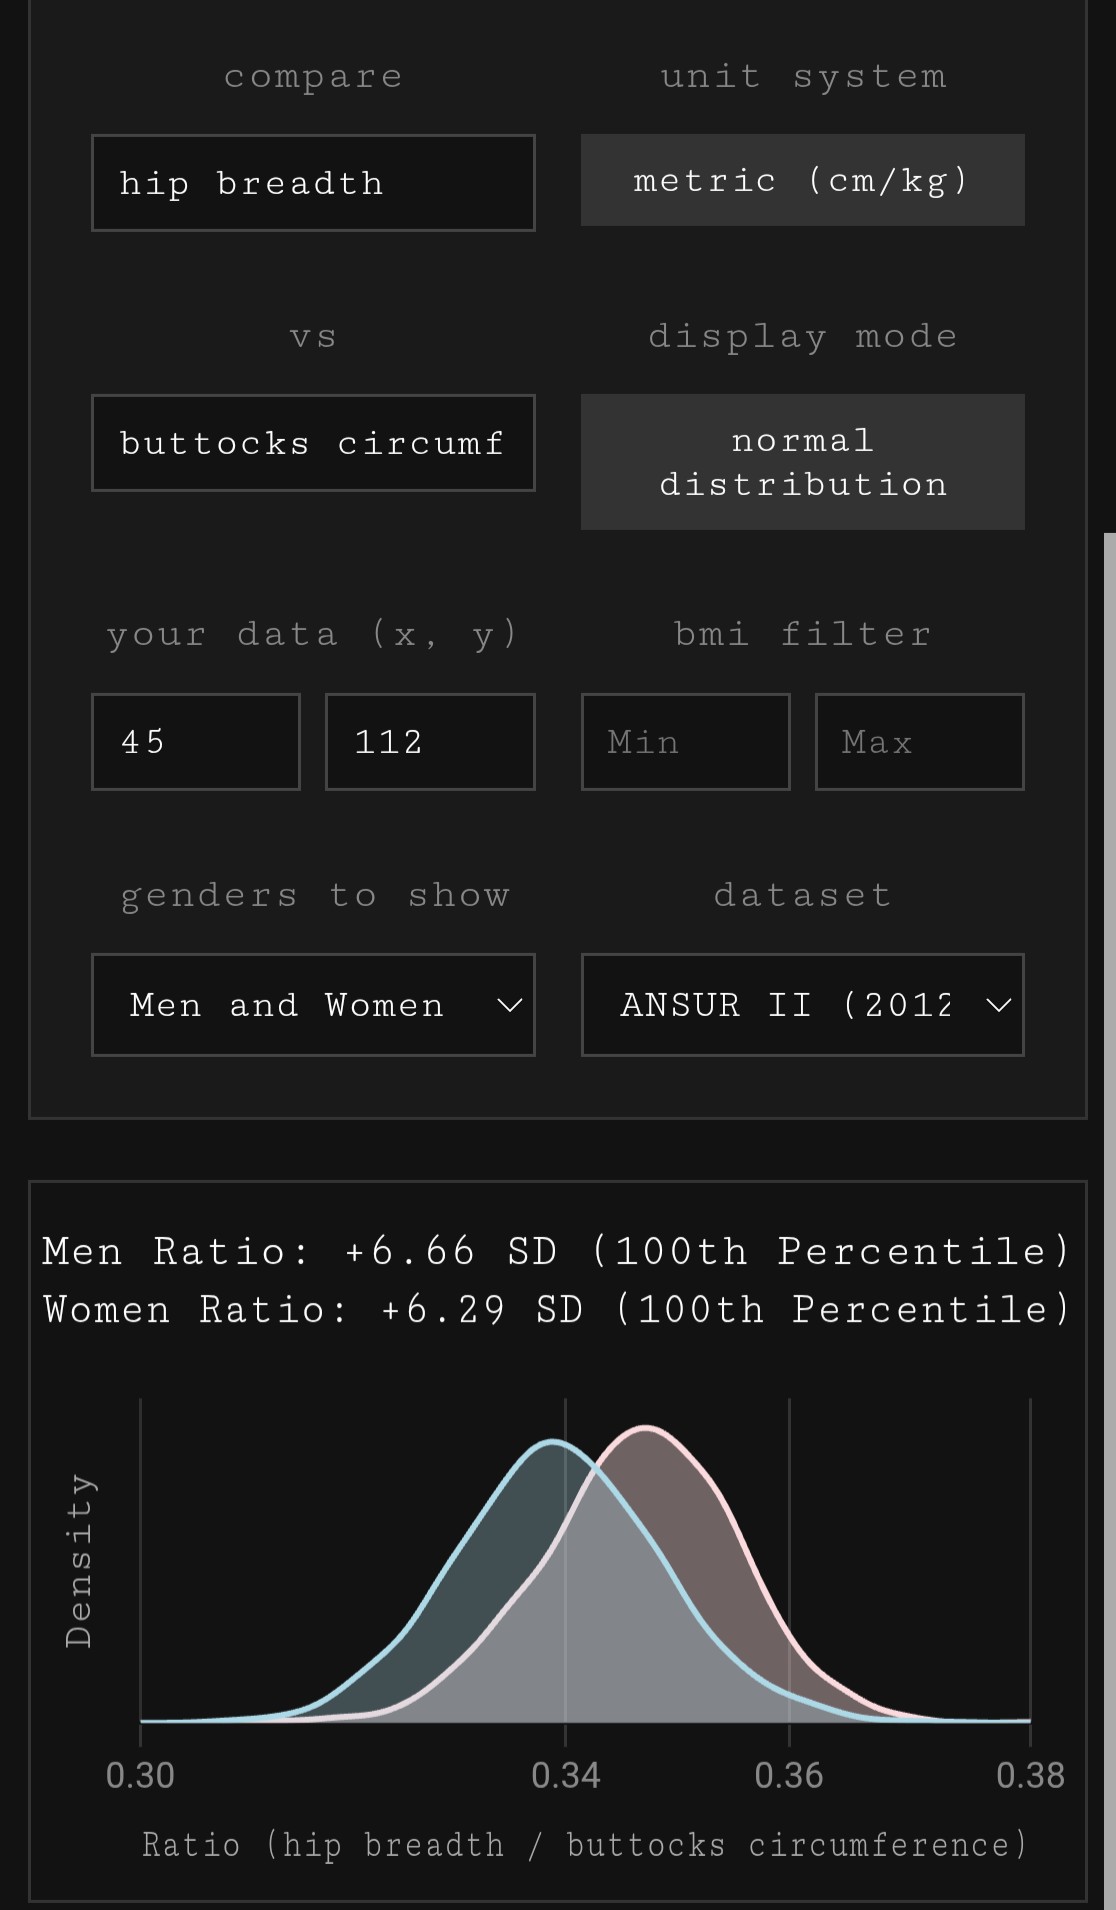Click the 'Density' y-axis label
Viewport: 1116px width, 1910px height.
(80, 1561)
